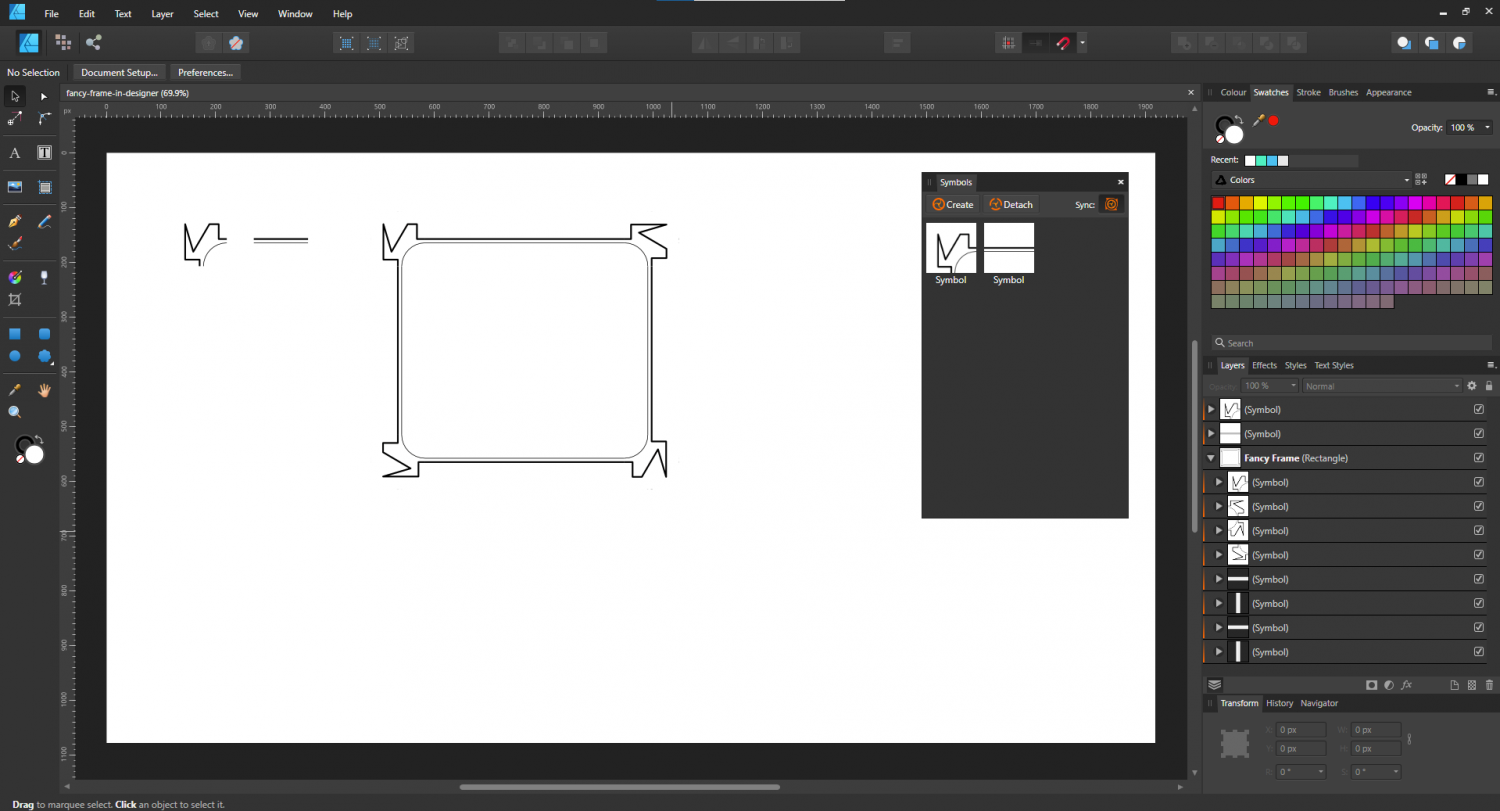Open Document Setup
Viewport: 1500px width, 811px height.
pyautogui.click(x=118, y=72)
